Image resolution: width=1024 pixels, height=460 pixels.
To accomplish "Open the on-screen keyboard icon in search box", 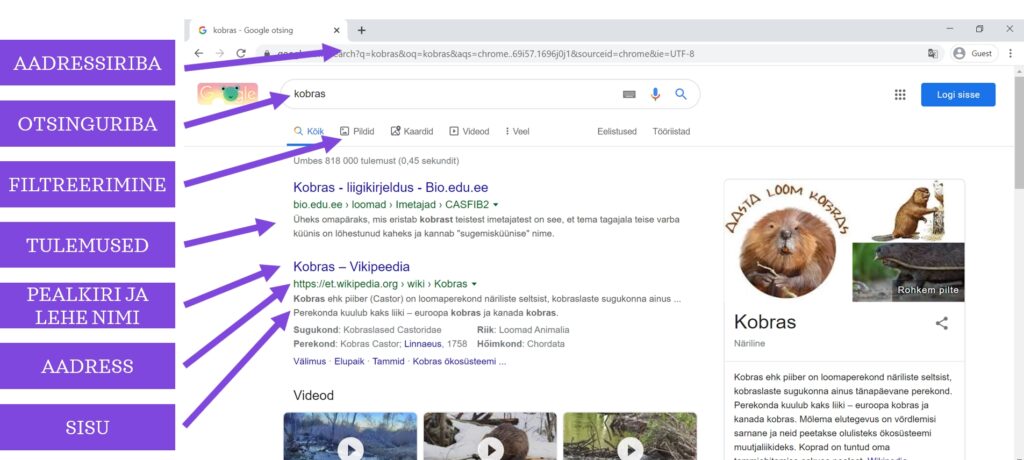I will (x=629, y=94).
